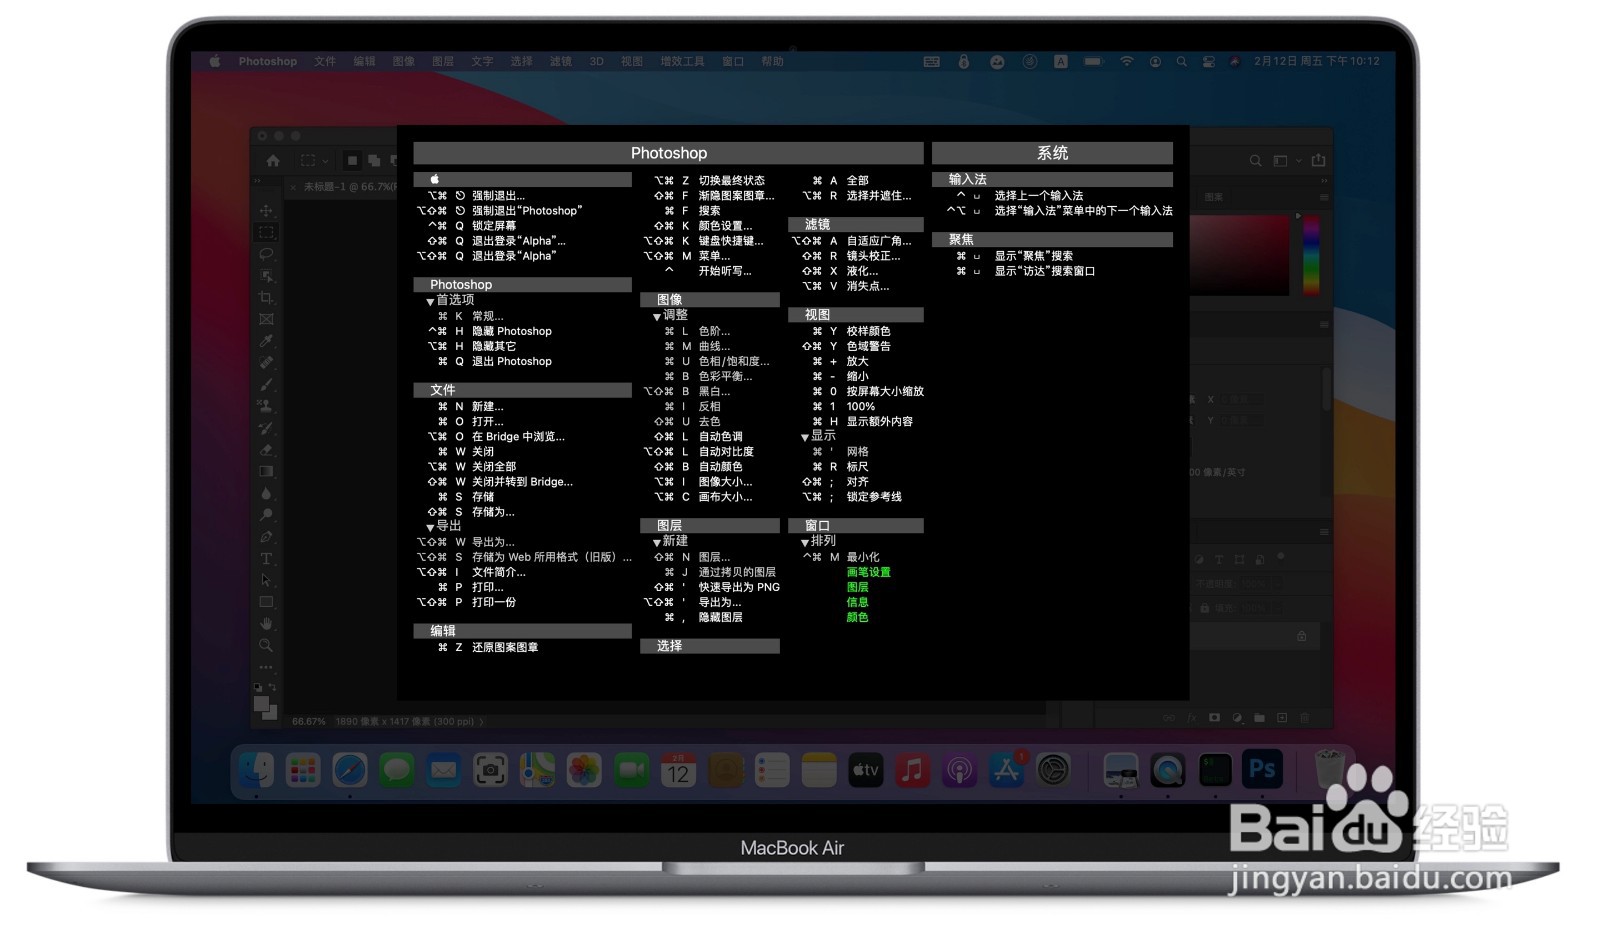Open the 帮助 menu
1600x933 pixels.
(772, 61)
